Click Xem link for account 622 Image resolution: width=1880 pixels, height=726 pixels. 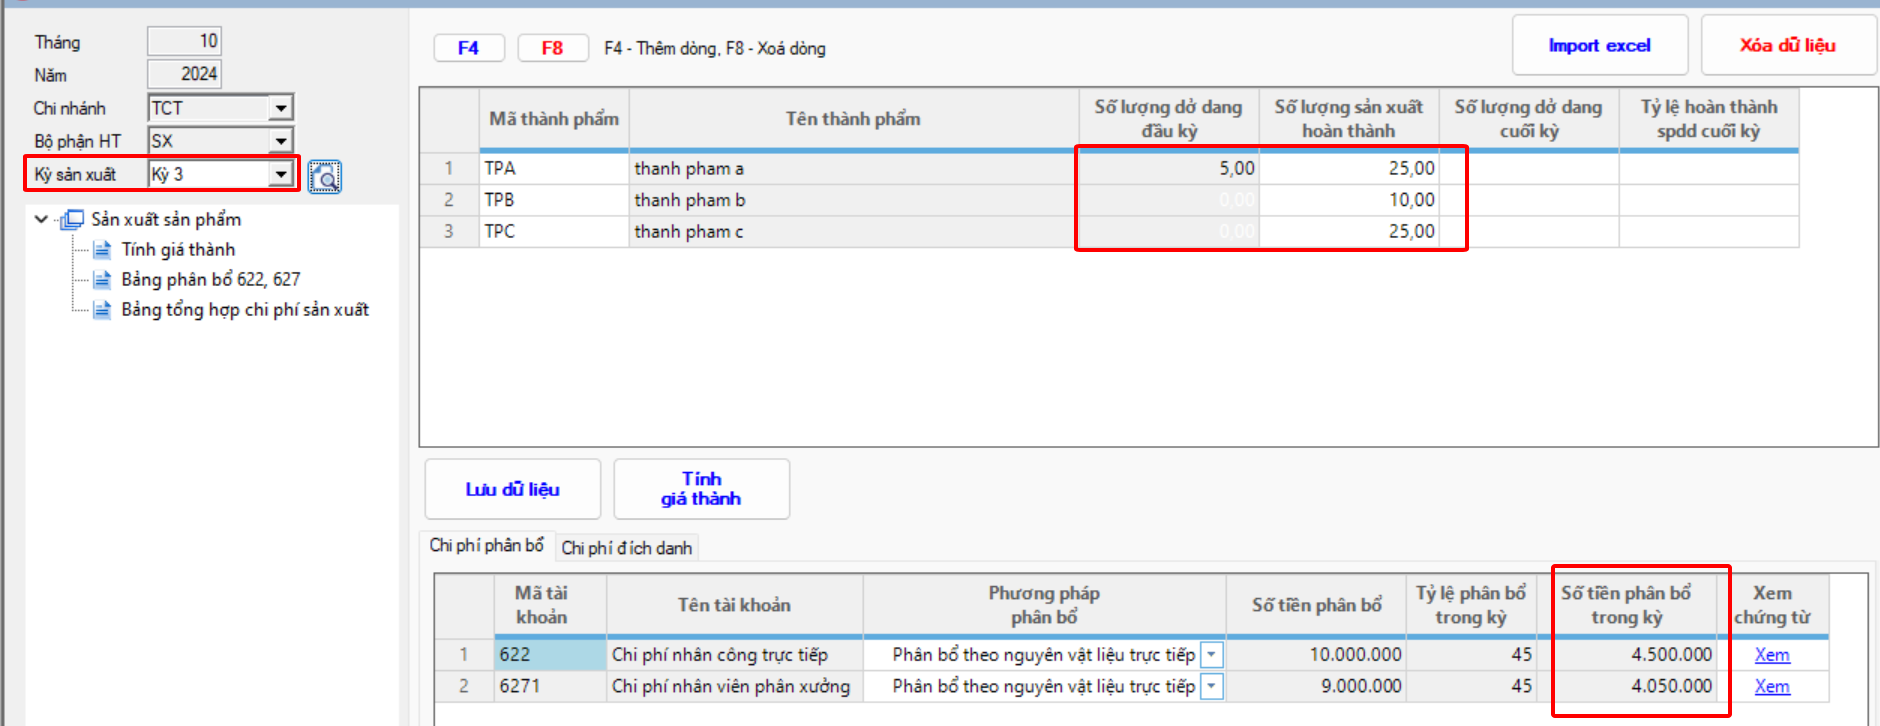(1771, 655)
